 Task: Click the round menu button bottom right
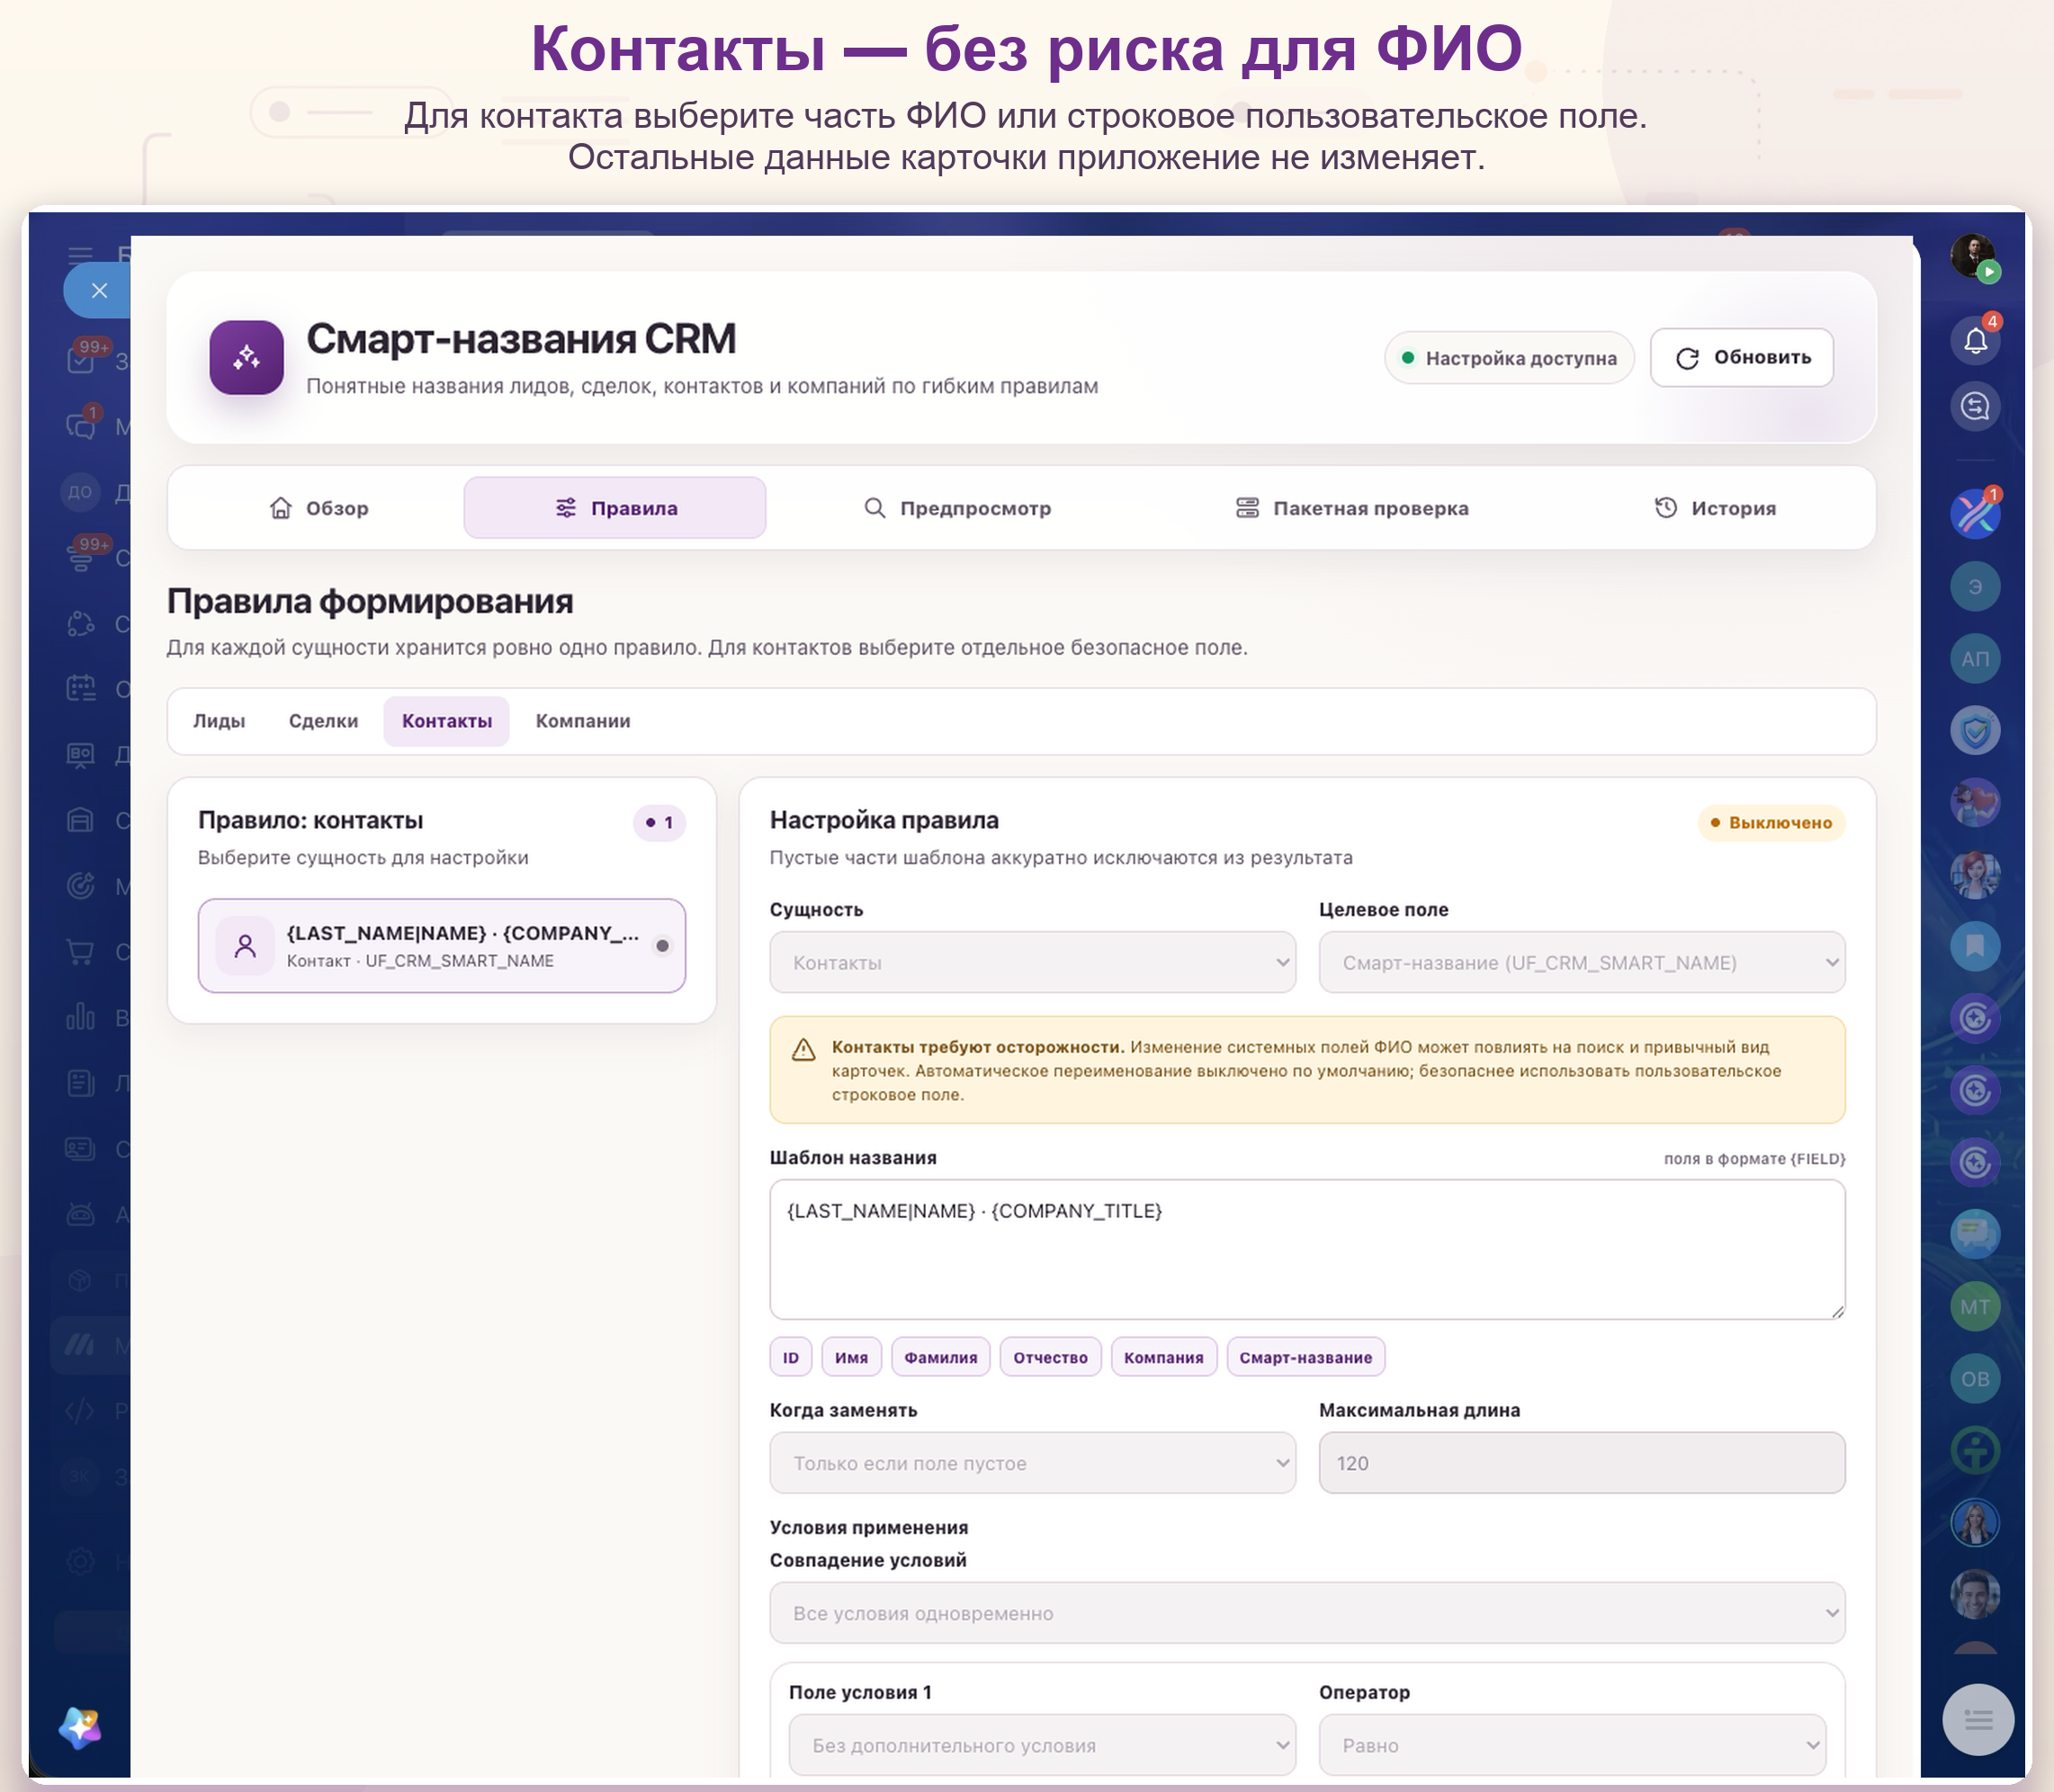coord(1977,1719)
